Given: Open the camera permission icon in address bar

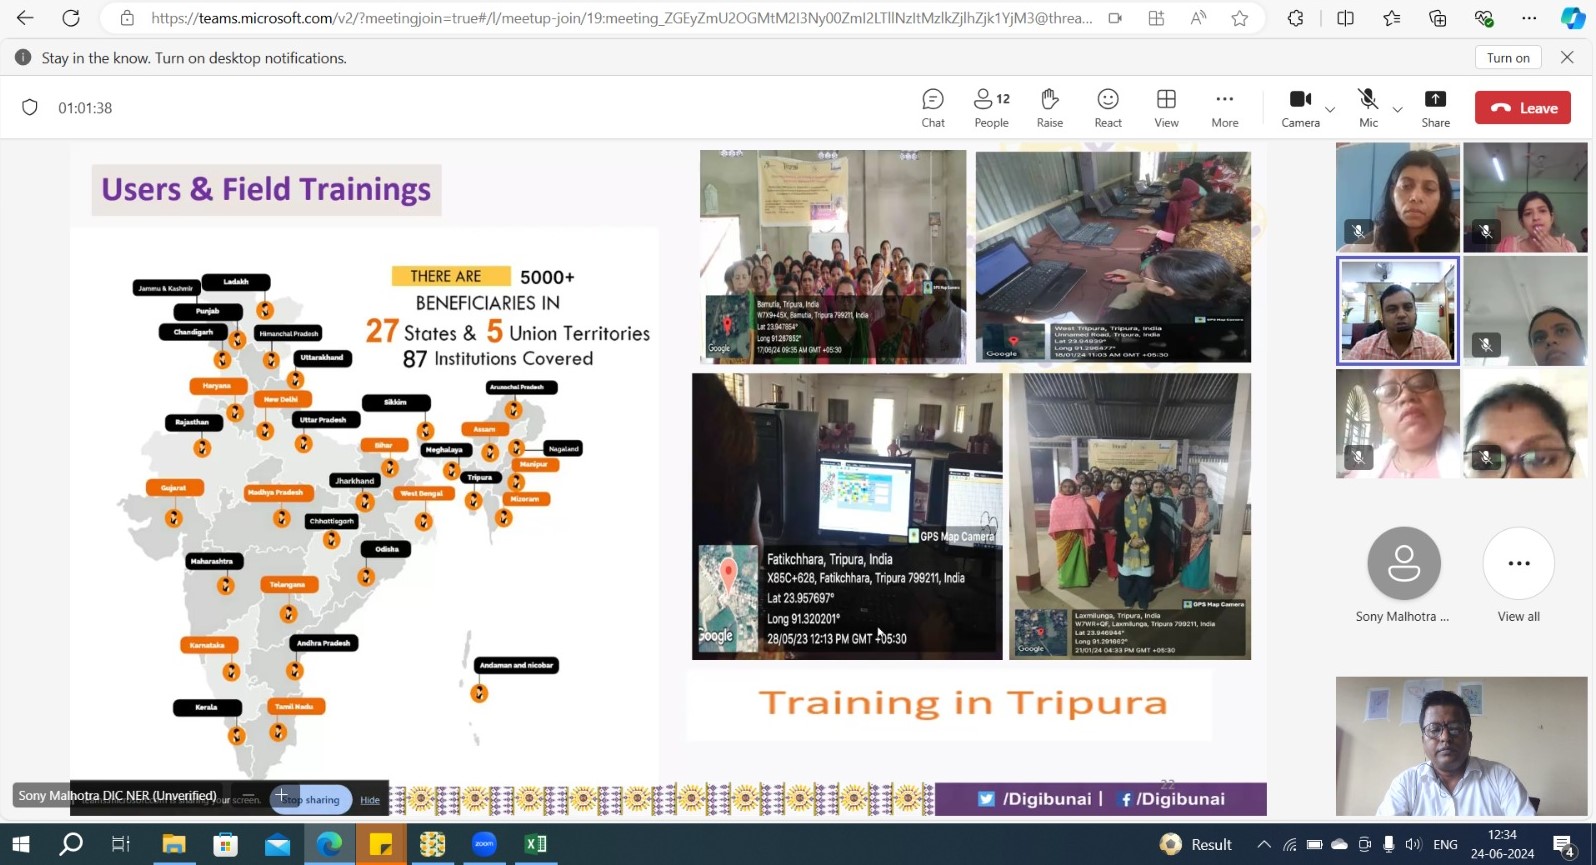Looking at the screenshot, I should point(1115,18).
